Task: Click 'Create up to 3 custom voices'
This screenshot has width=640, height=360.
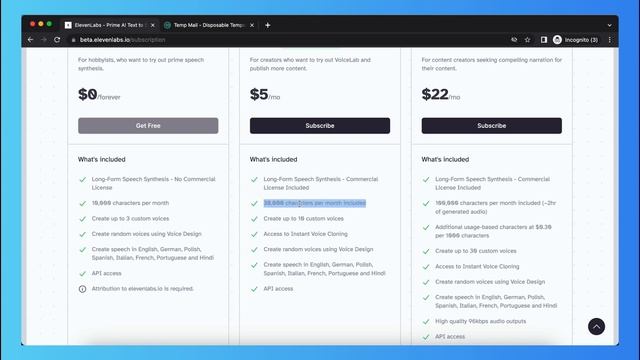Action: pyautogui.click(x=130, y=219)
